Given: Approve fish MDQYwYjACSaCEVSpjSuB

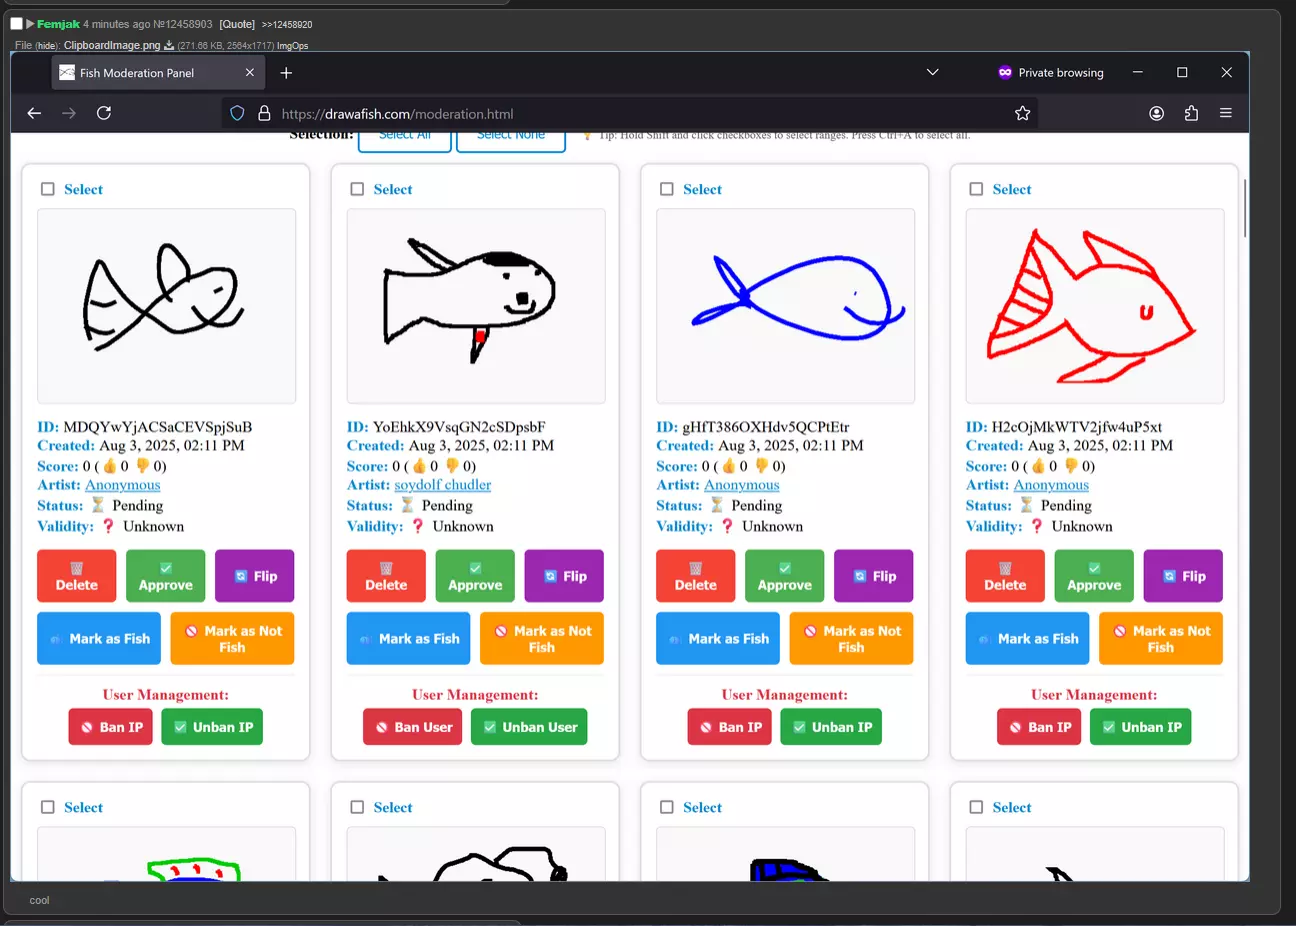Looking at the screenshot, I should click(166, 576).
